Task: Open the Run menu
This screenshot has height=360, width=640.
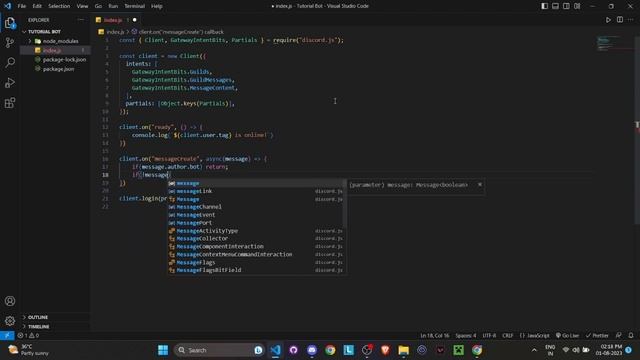Action: (113, 6)
